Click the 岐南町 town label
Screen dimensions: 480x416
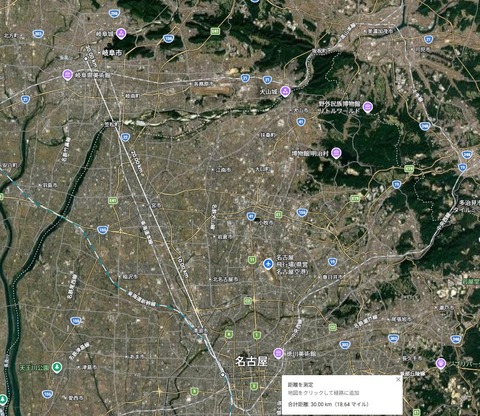[133, 96]
